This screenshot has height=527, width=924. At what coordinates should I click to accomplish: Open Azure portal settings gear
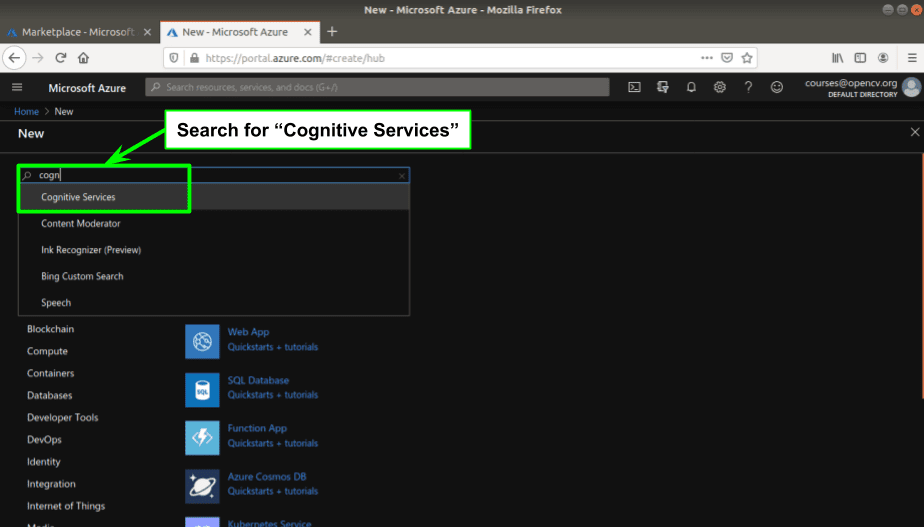[x=720, y=87]
